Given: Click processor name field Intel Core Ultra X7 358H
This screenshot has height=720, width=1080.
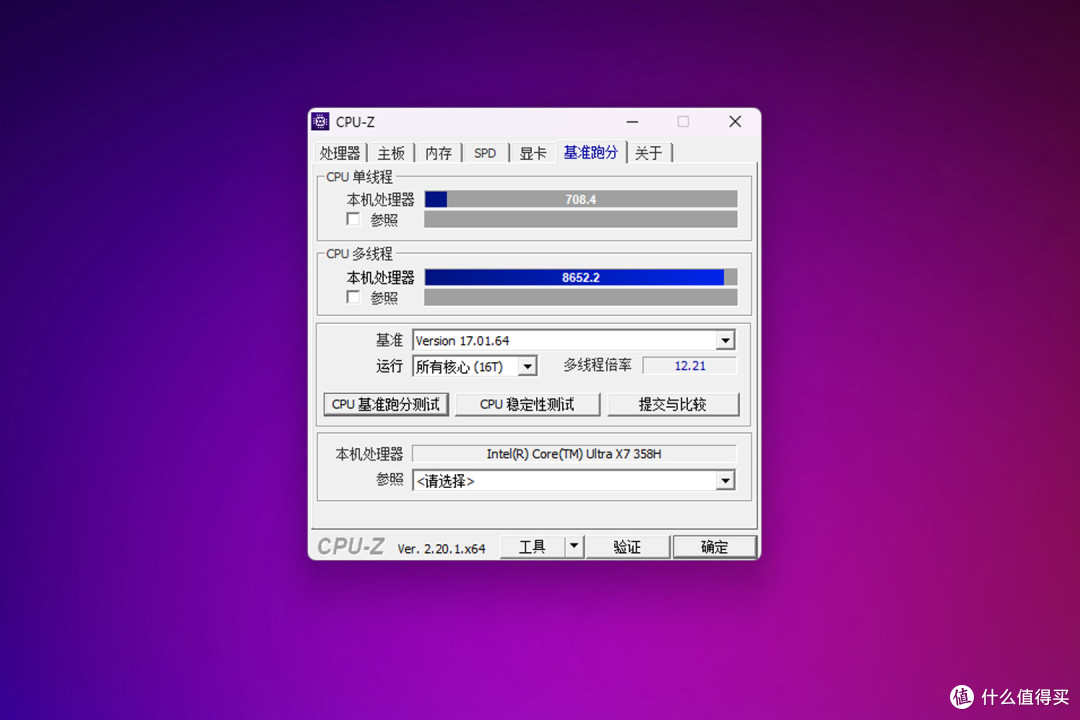Looking at the screenshot, I should (x=574, y=454).
